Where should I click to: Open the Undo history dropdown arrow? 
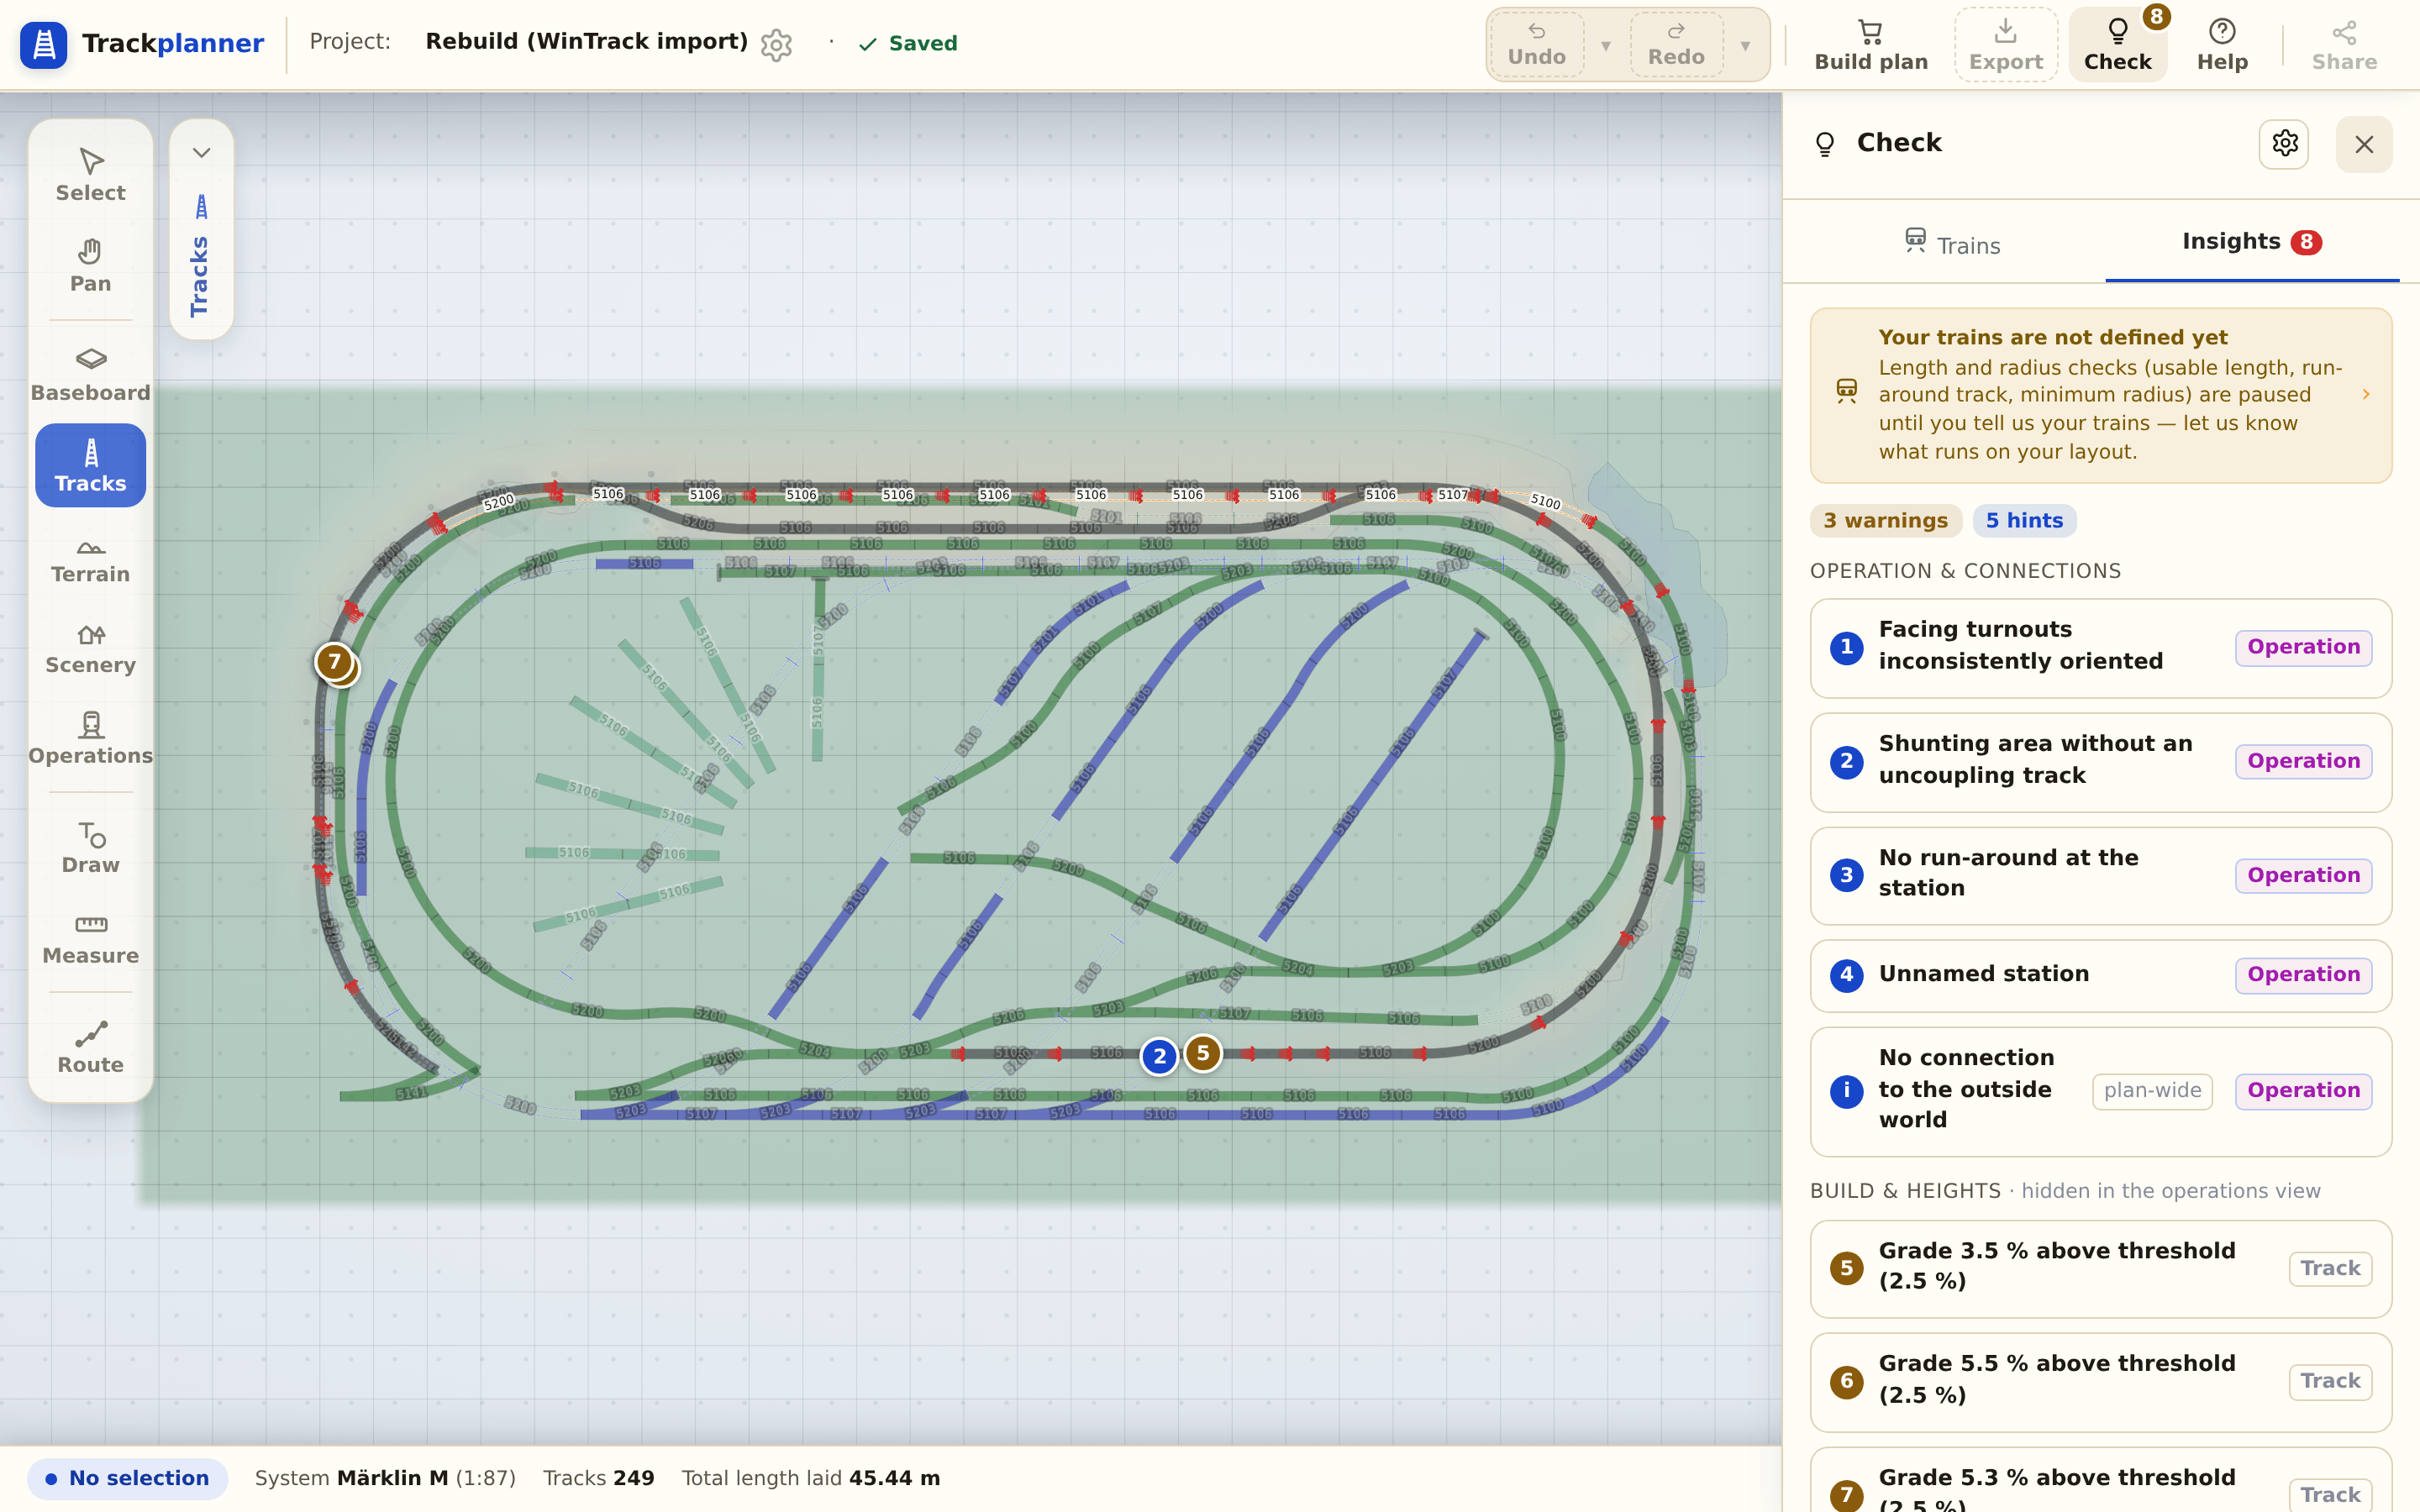point(1606,46)
